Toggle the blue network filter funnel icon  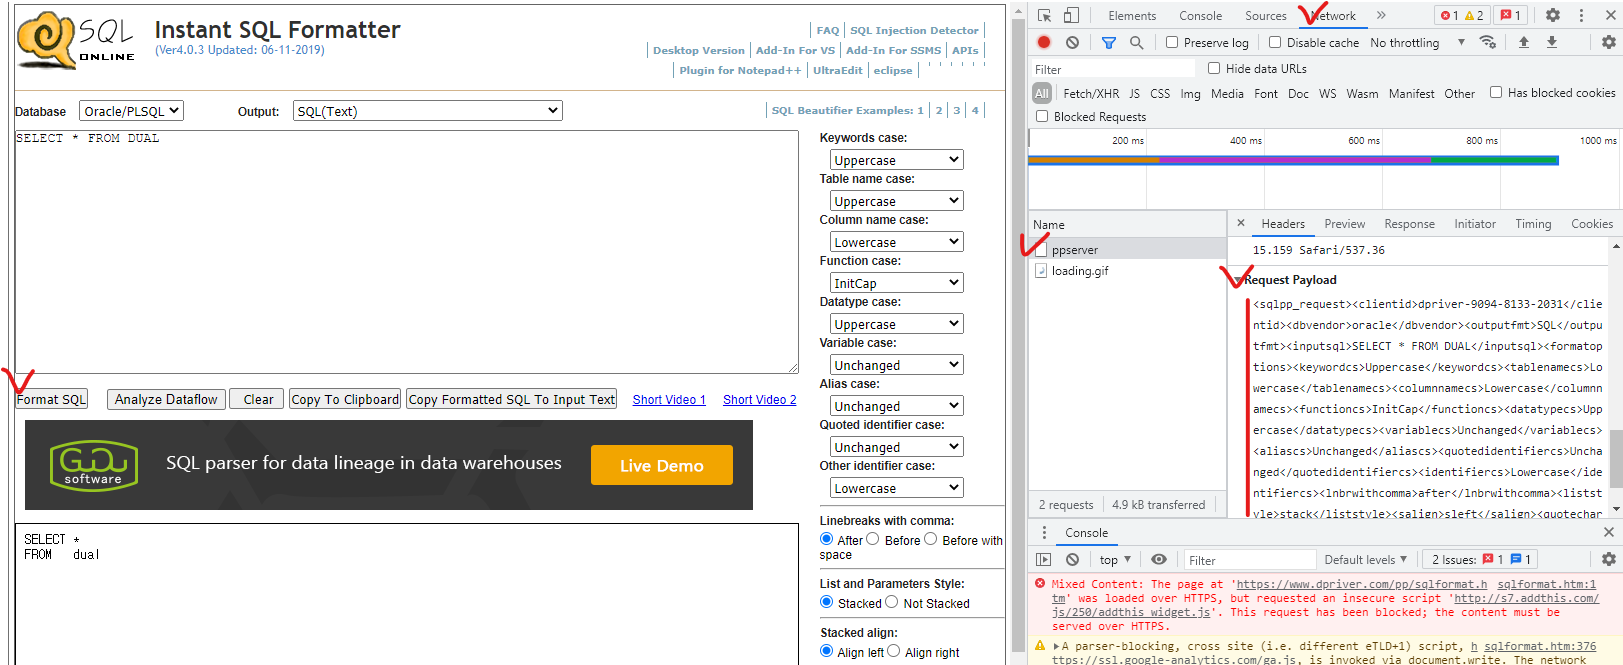coord(1109,43)
